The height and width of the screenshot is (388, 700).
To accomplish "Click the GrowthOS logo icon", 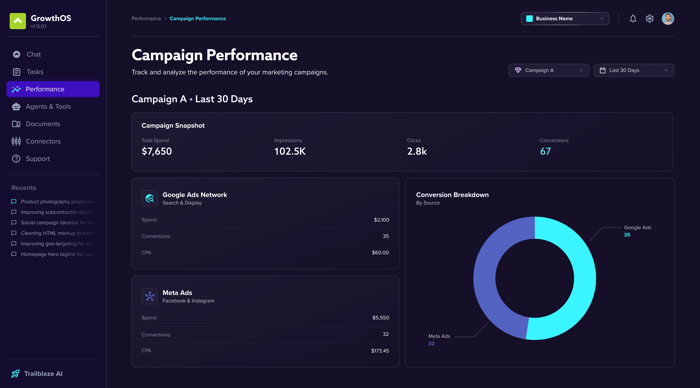I will tap(18, 21).
